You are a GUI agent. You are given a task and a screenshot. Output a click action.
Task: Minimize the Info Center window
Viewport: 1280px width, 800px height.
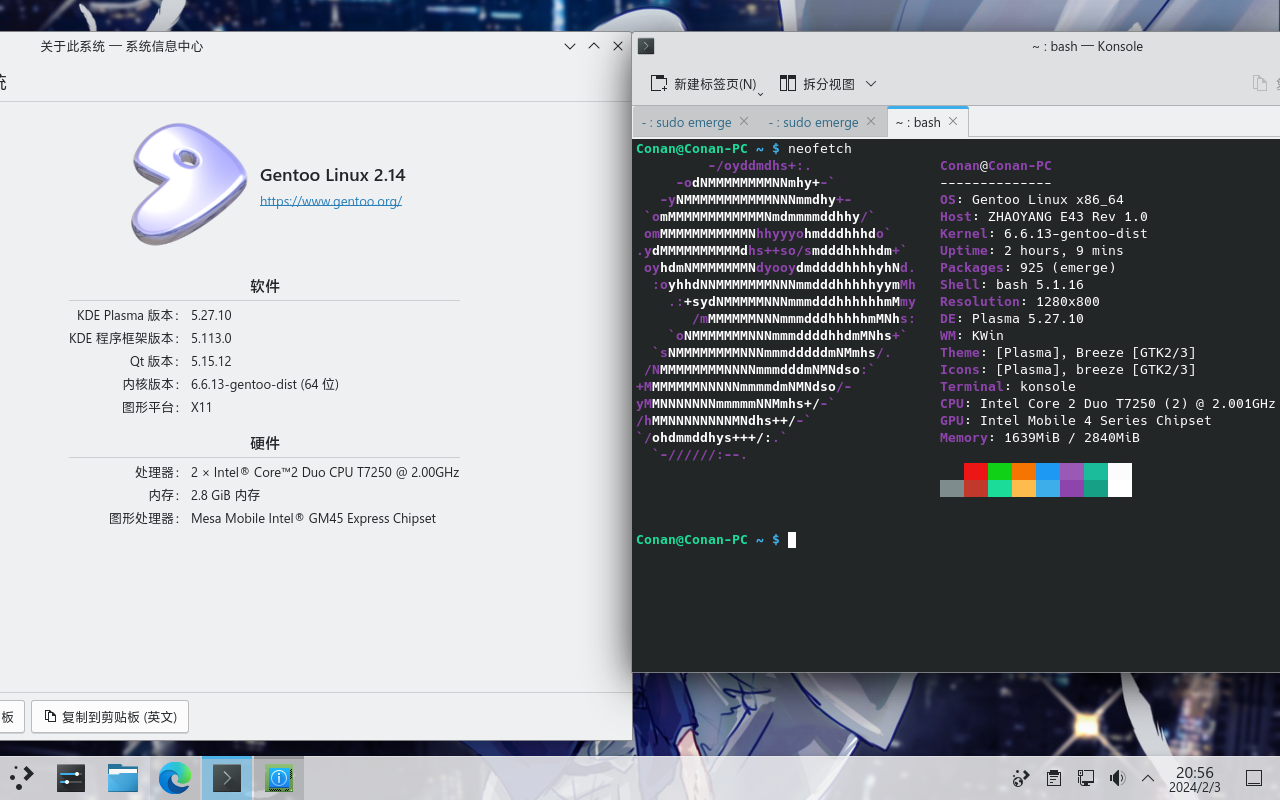[570, 46]
